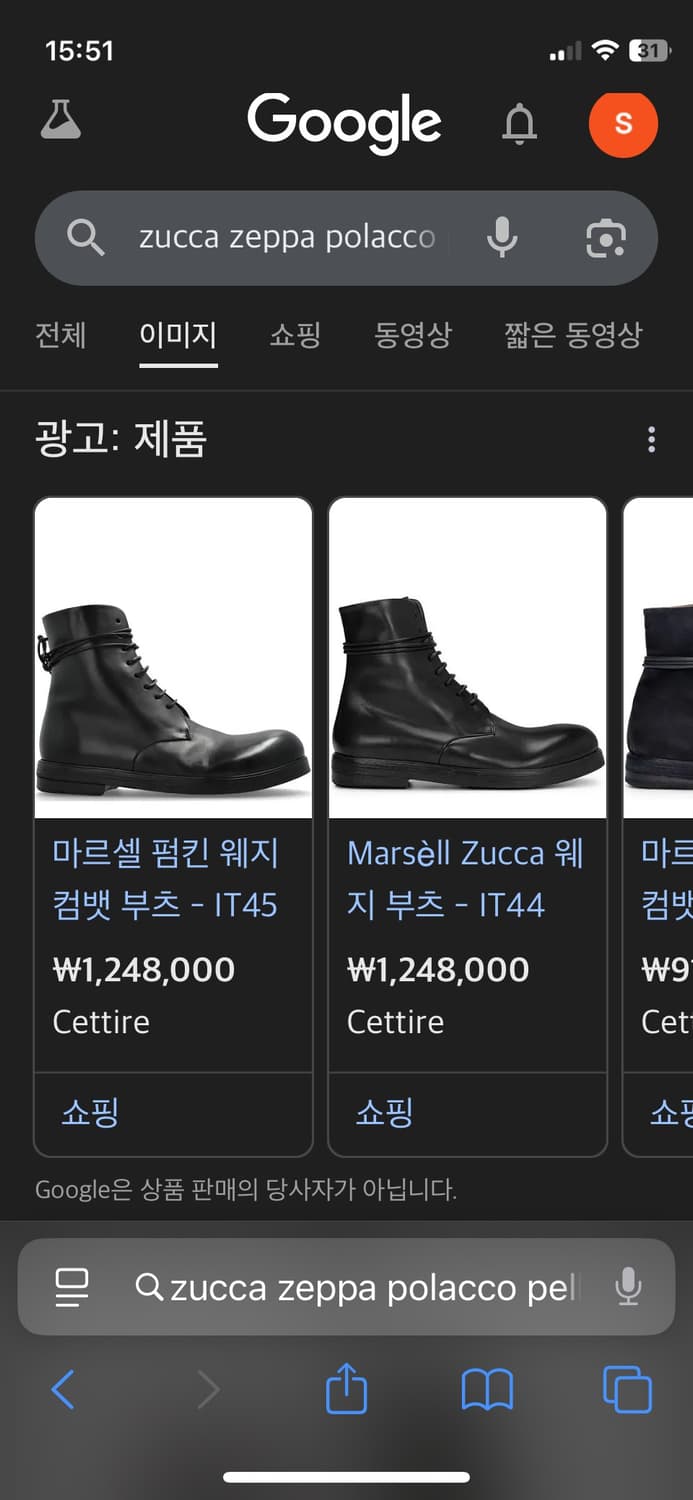Viewport: 693px width, 1500px height.
Task: Open Google Lens camera search
Action: pyautogui.click(x=607, y=238)
